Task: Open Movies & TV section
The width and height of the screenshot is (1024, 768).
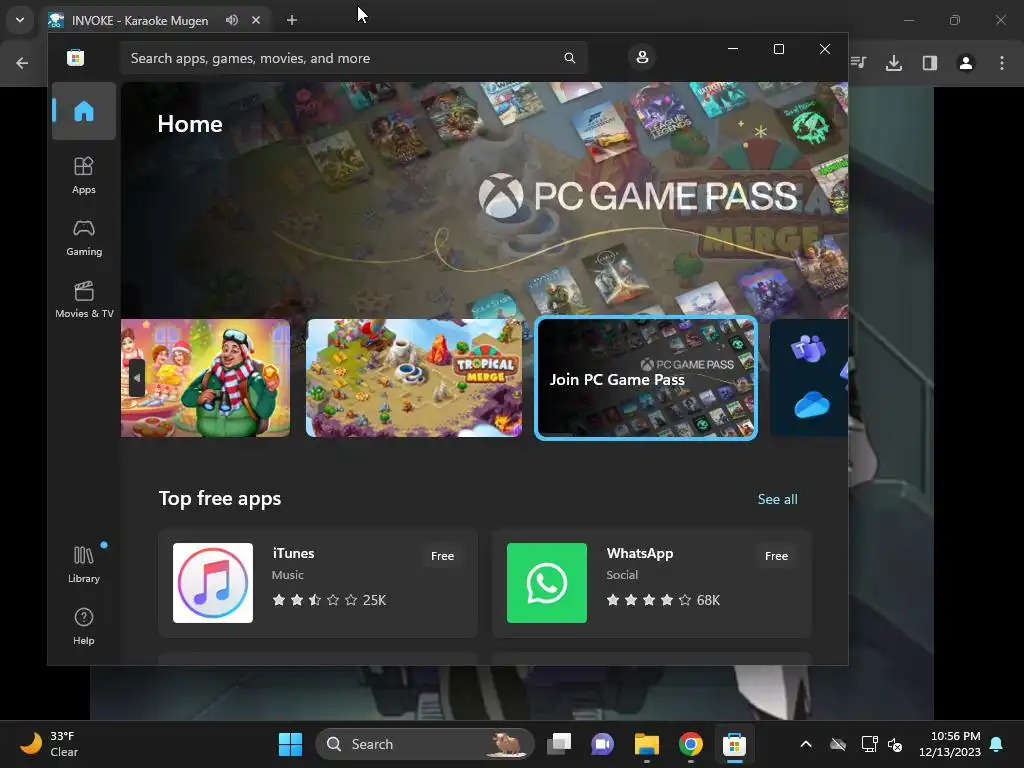Action: click(84, 300)
